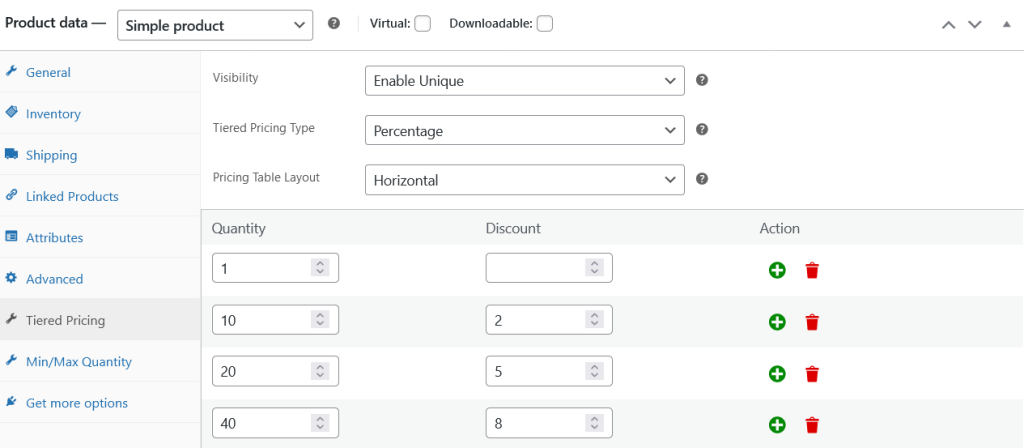Delete the quantity 20 tier row
1024x448 pixels.
[812, 374]
